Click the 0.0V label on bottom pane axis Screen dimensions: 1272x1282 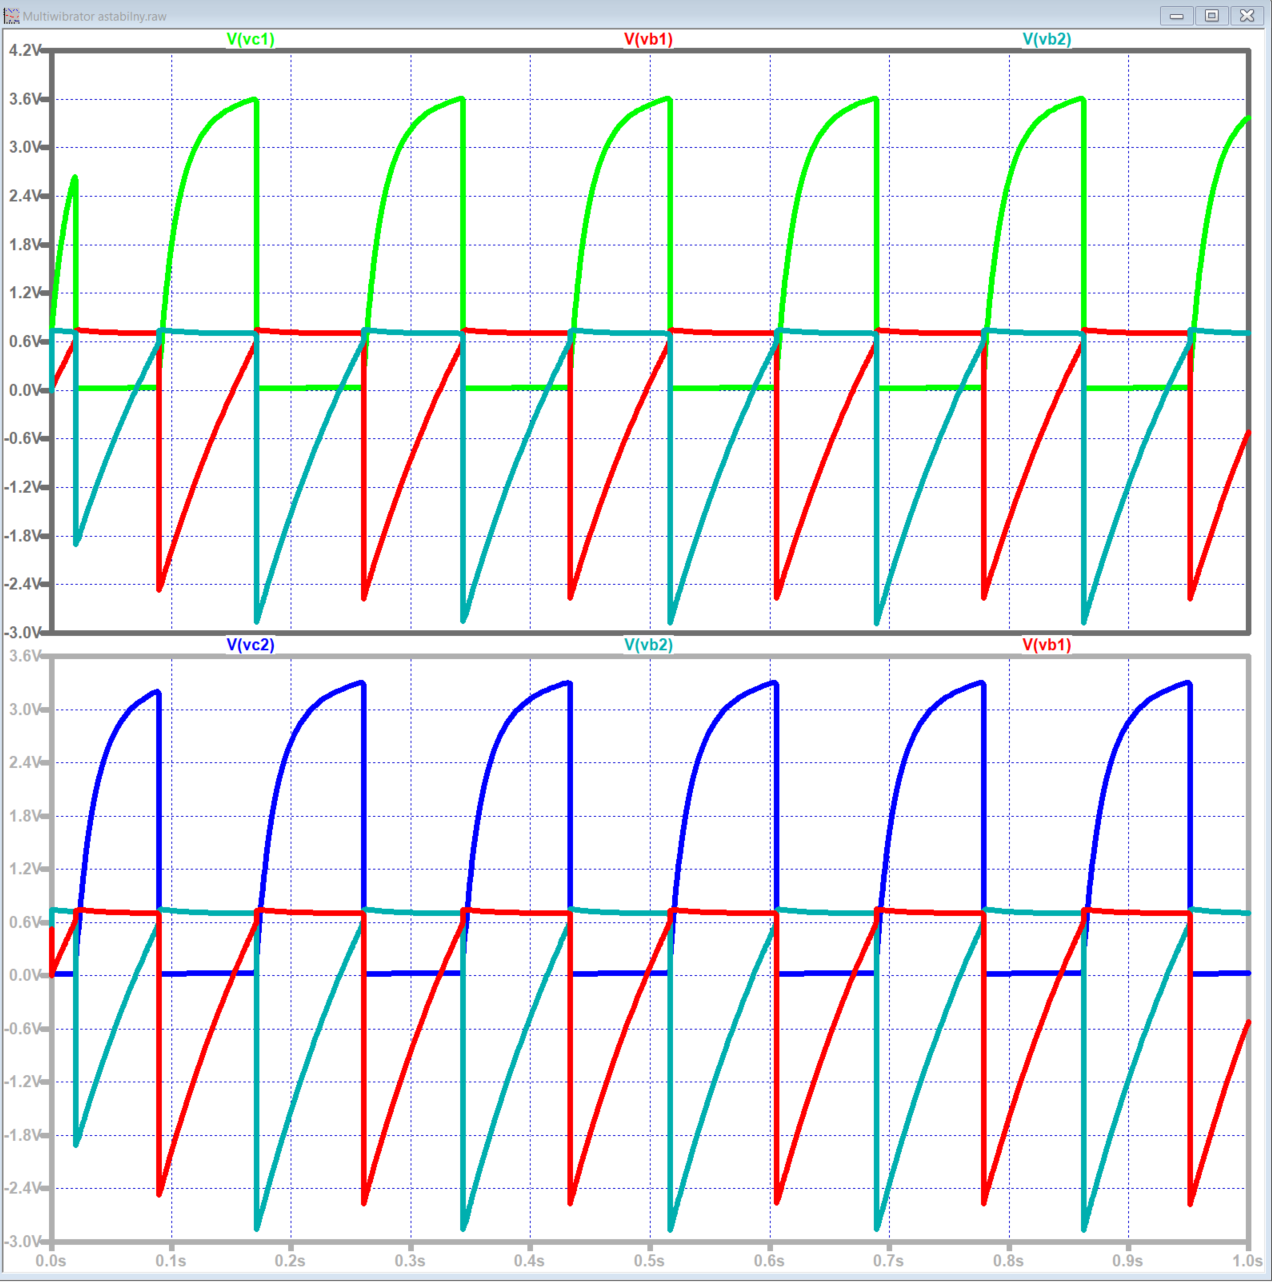24,975
